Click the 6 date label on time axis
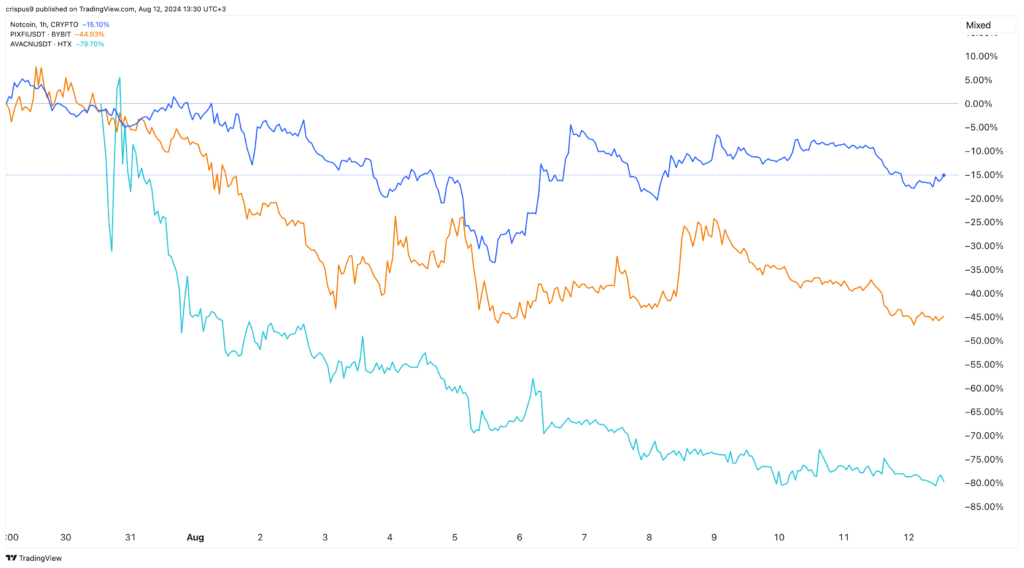This screenshot has width=1024, height=568. tap(519, 537)
